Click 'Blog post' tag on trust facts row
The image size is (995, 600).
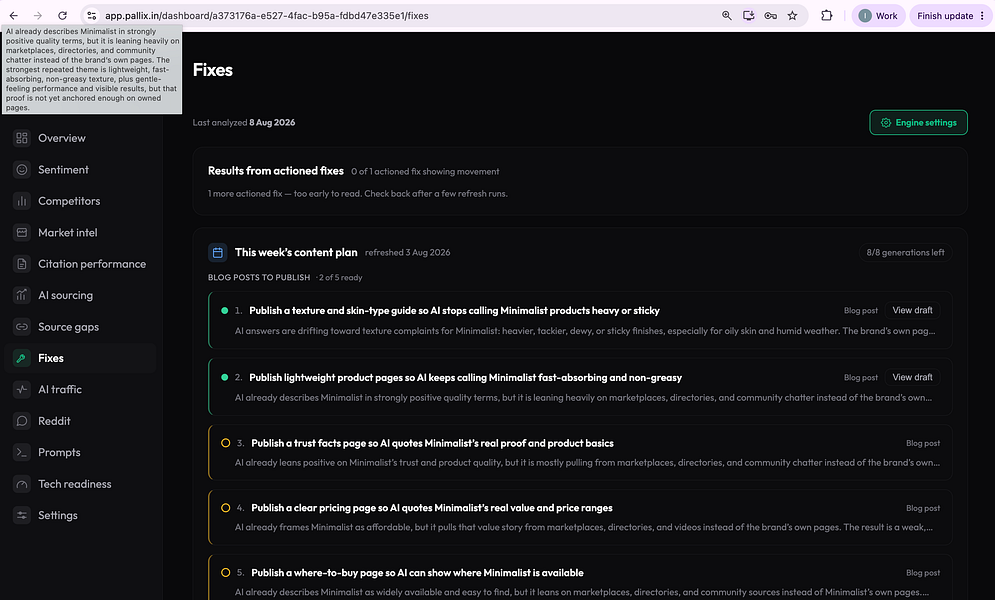tap(923, 443)
